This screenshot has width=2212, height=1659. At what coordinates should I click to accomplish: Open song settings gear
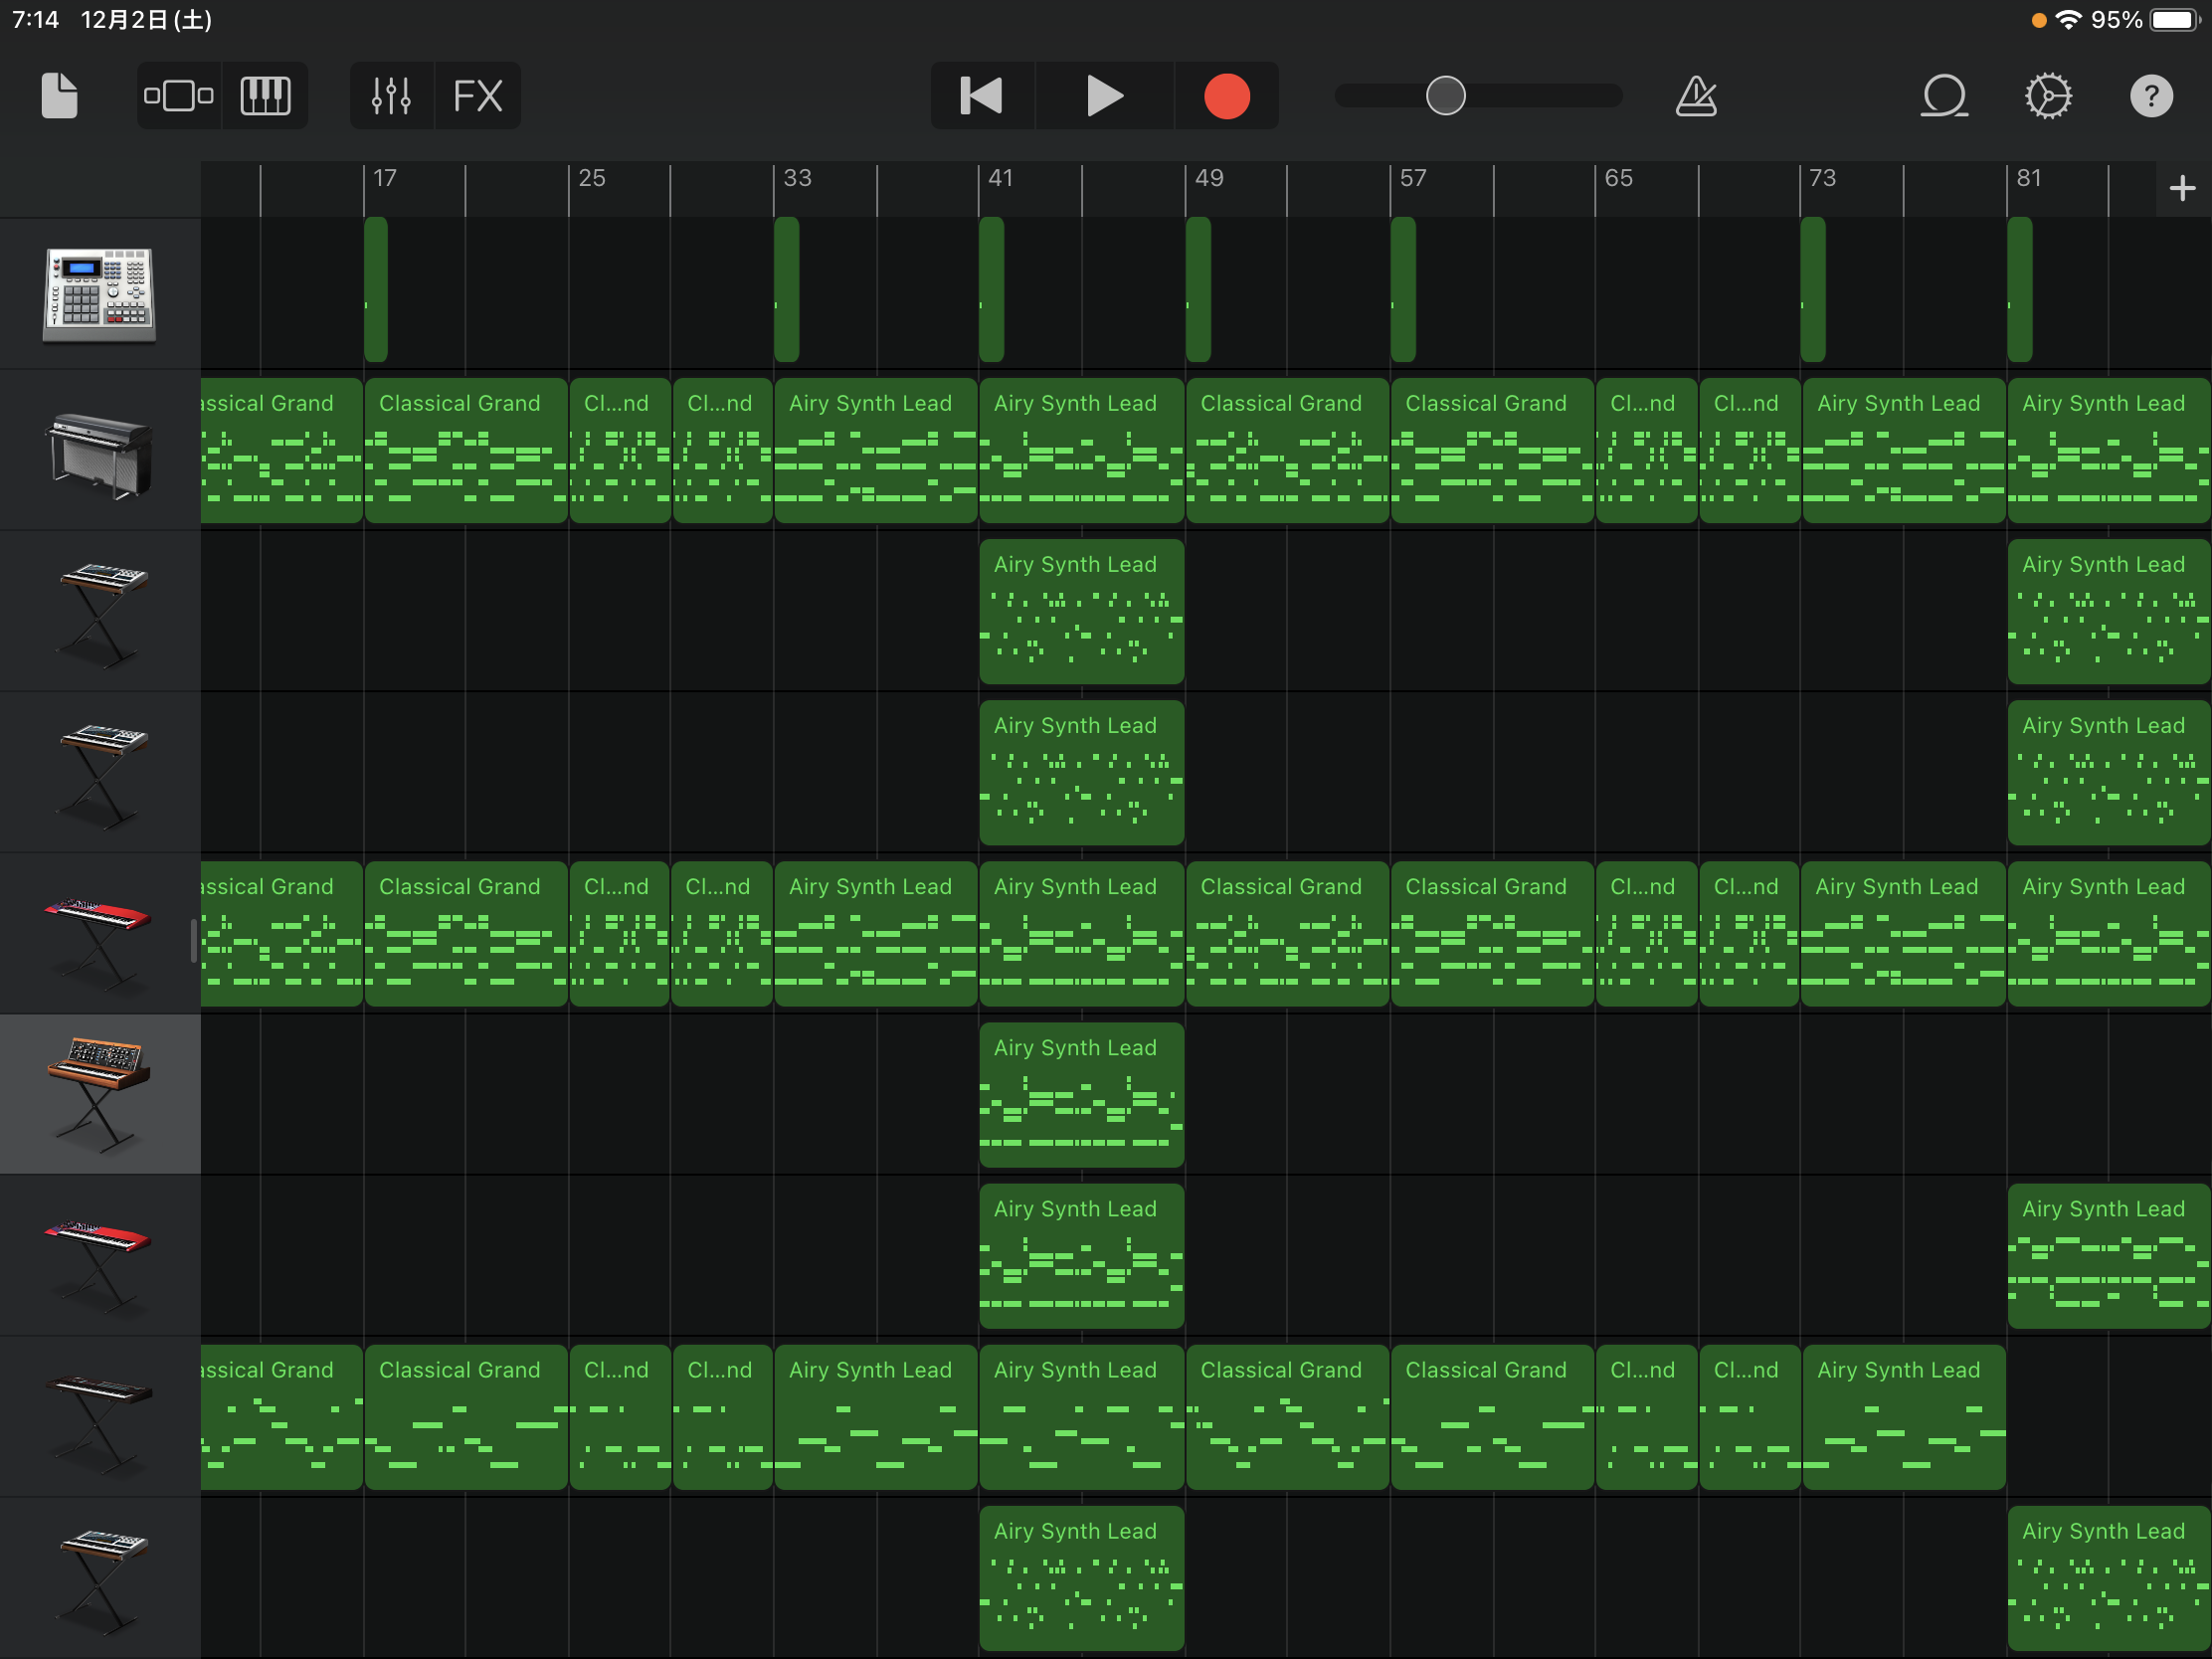[2048, 96]
